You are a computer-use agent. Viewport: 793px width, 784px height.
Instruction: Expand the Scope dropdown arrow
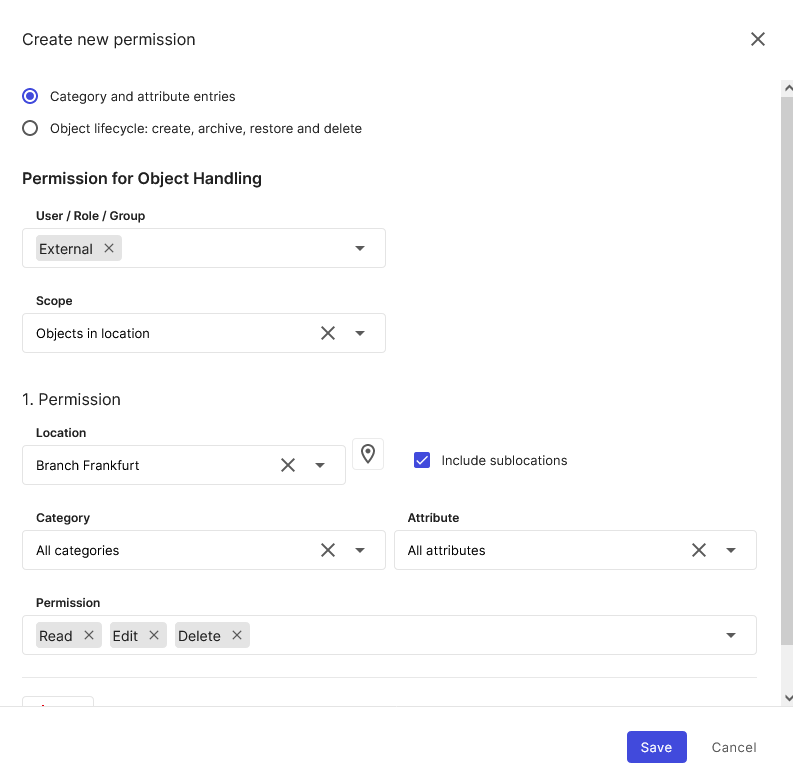(x=360, y=333)
